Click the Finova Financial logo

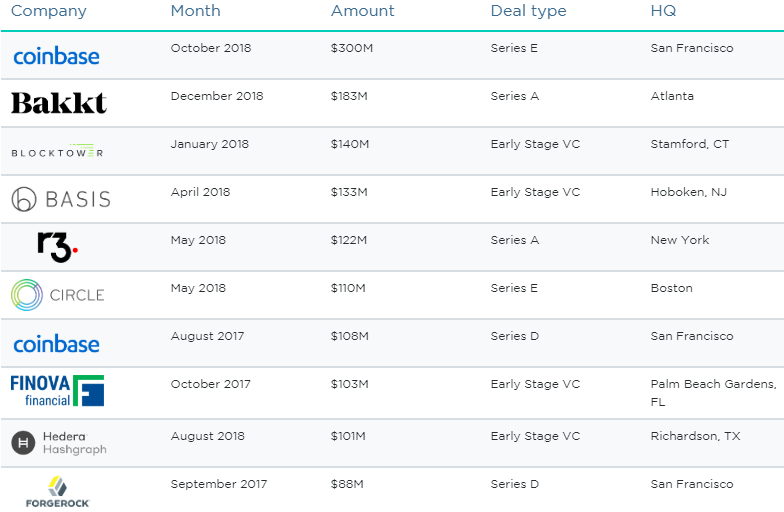coord(57,390)
